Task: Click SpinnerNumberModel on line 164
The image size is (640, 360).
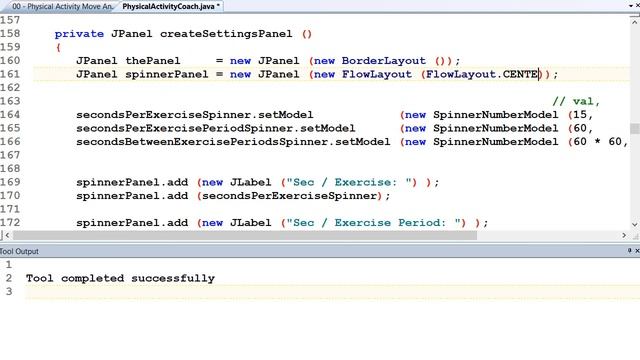Action: 496,115
